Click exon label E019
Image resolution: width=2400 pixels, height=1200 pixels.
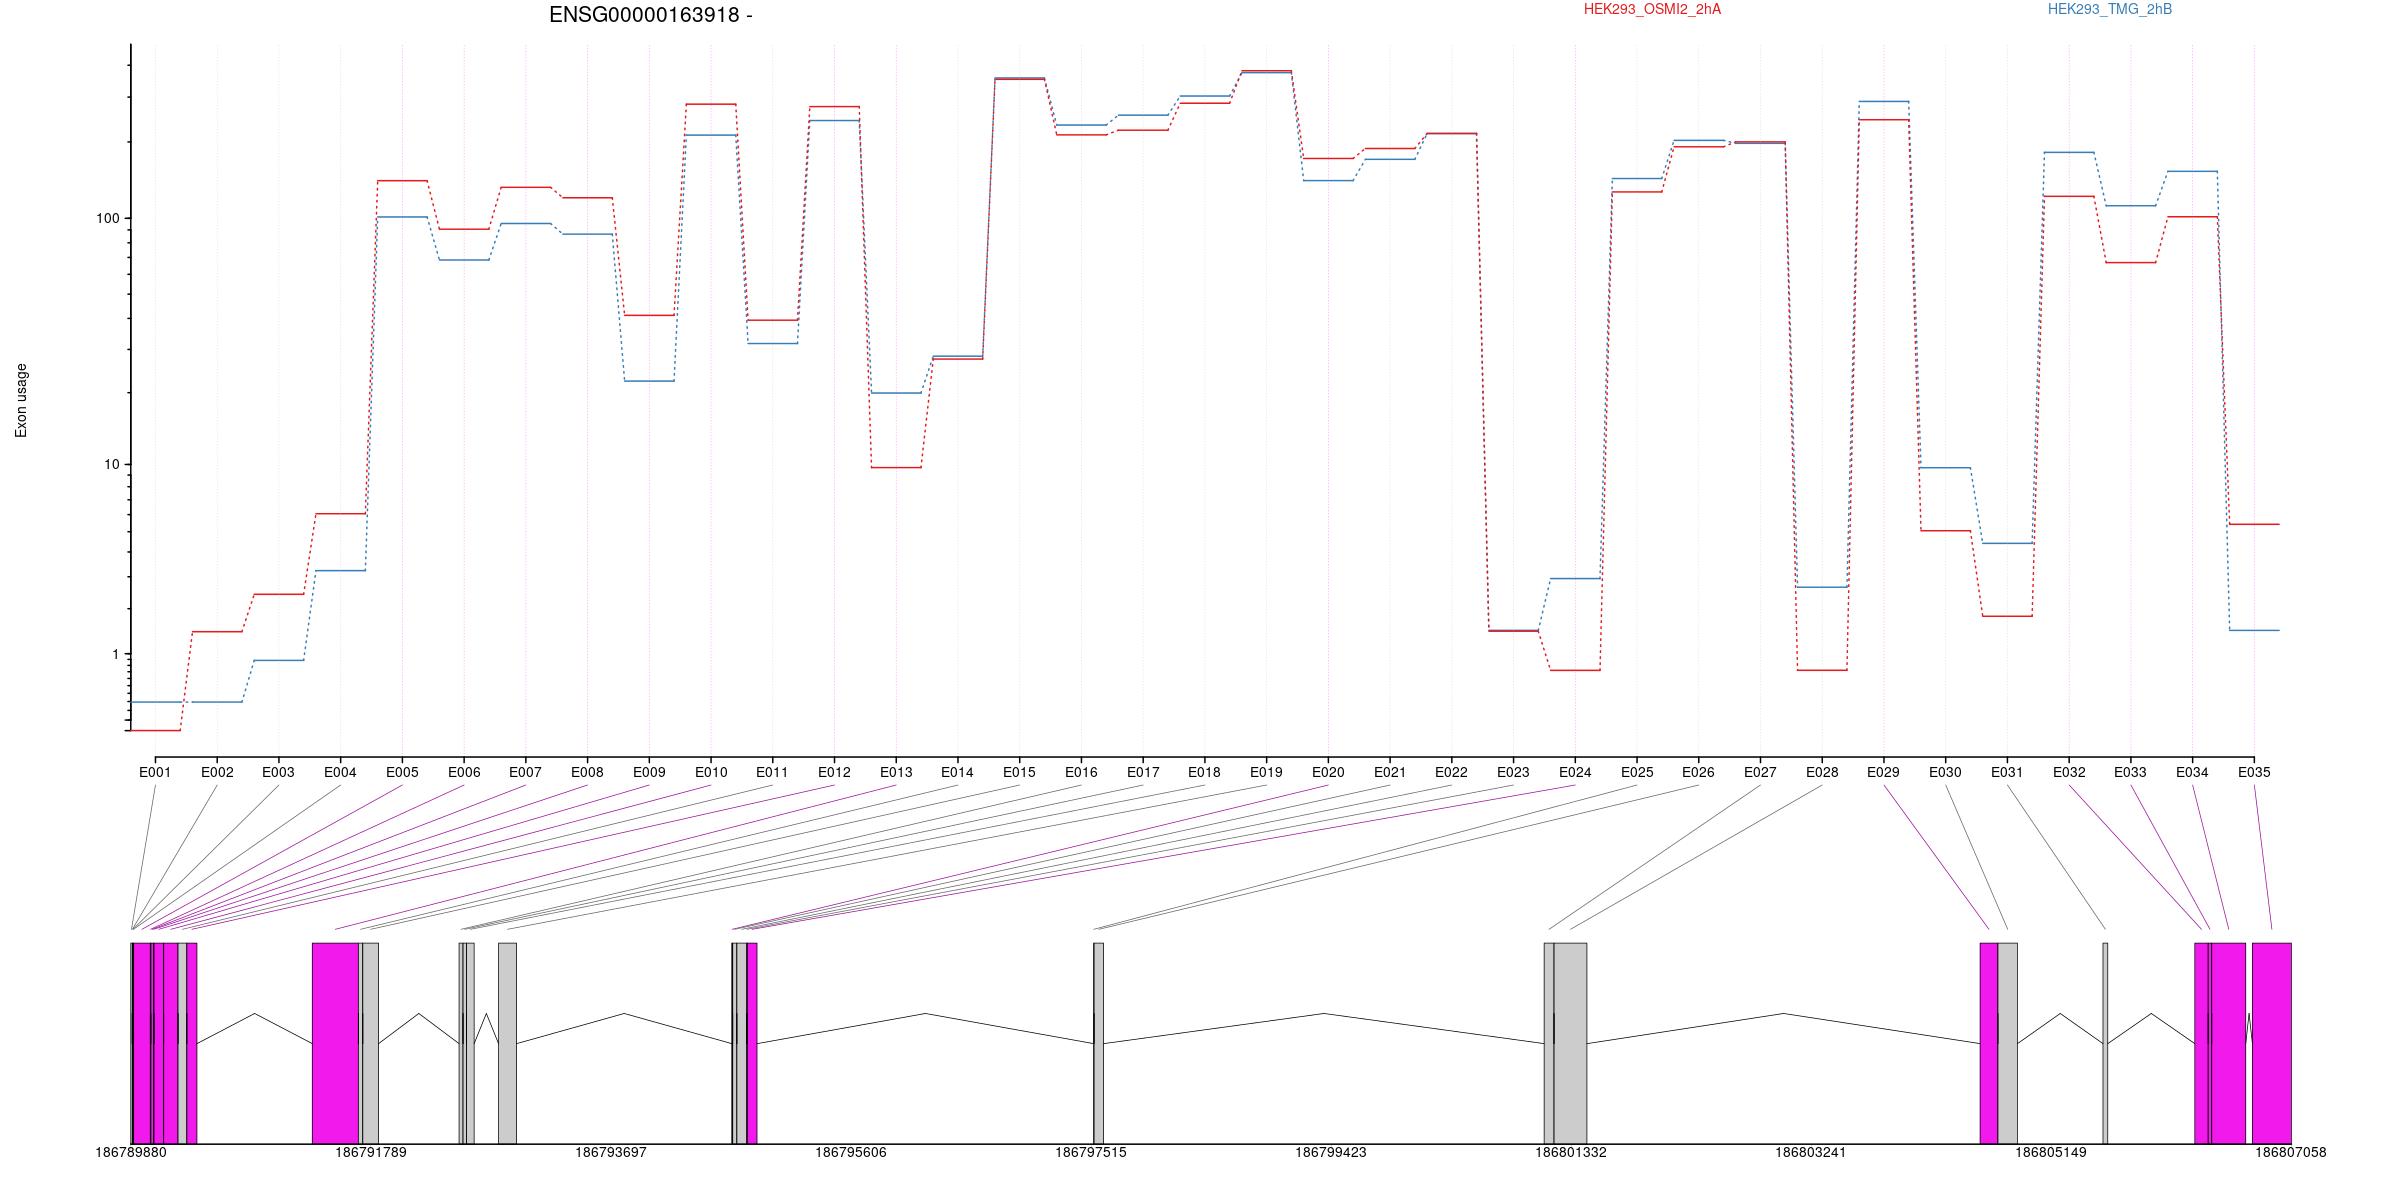[1266, 772]
